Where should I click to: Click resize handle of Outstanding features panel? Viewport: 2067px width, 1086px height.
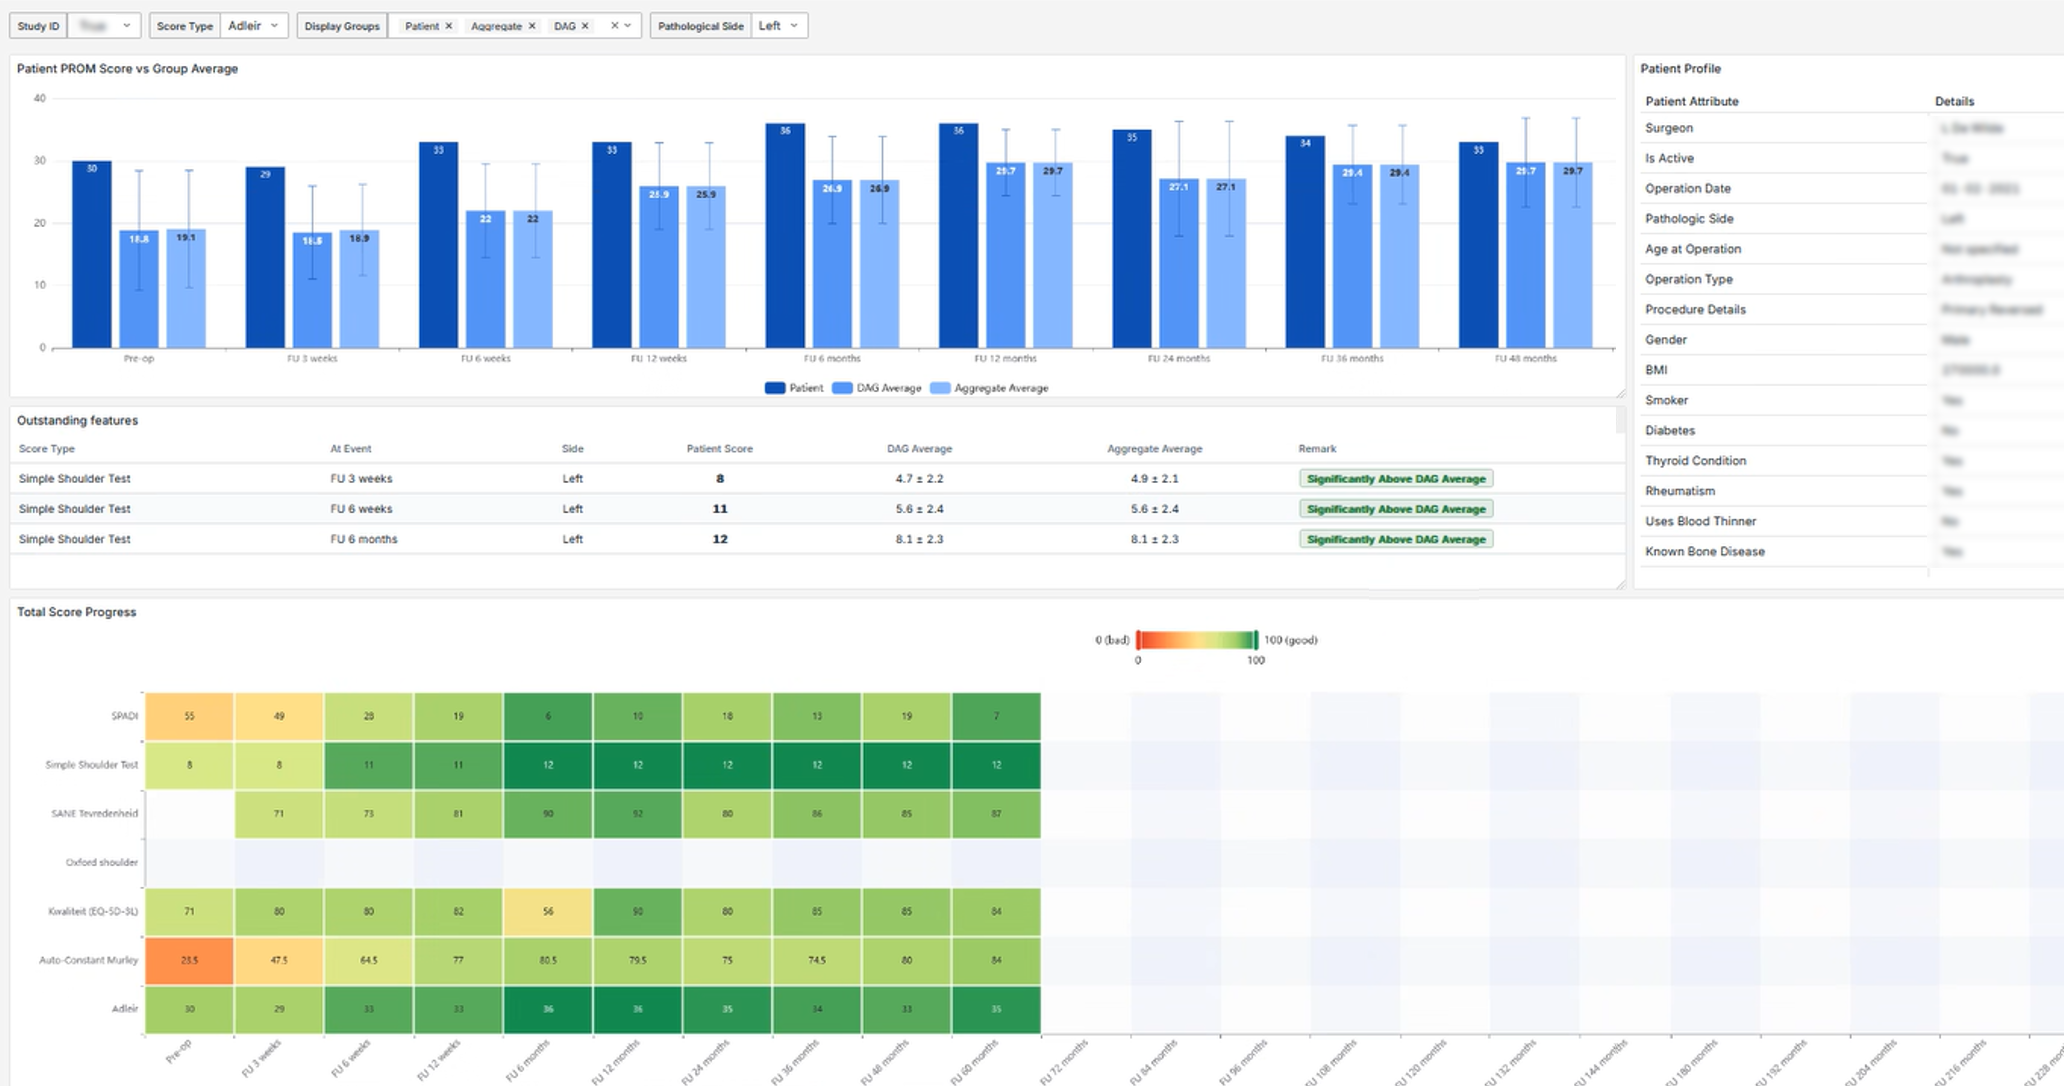[x=1620, y=584]
